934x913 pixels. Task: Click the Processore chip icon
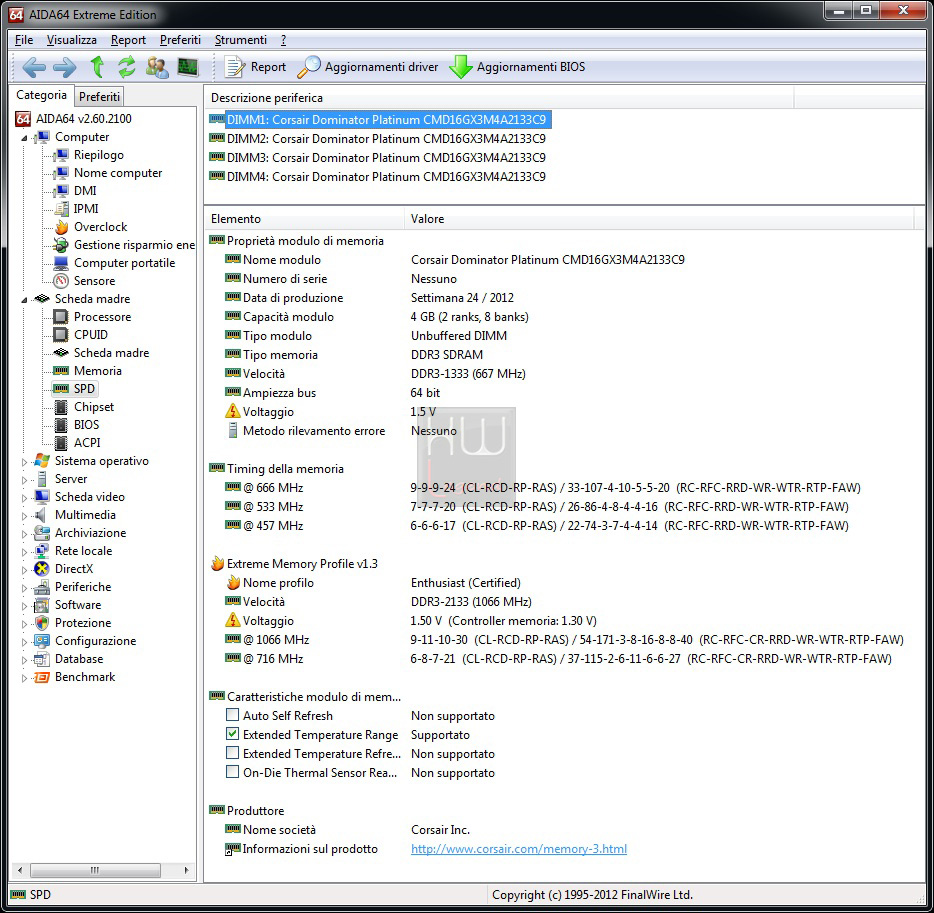(61, 317)
